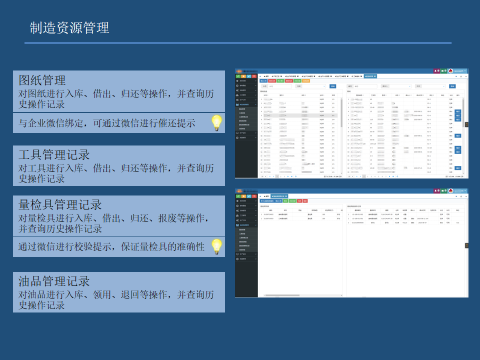Click the lightbulb icon beside 通过微信进行校验提示 text
This screenshot has width=480, height=360.
click(x=217, y=247)
